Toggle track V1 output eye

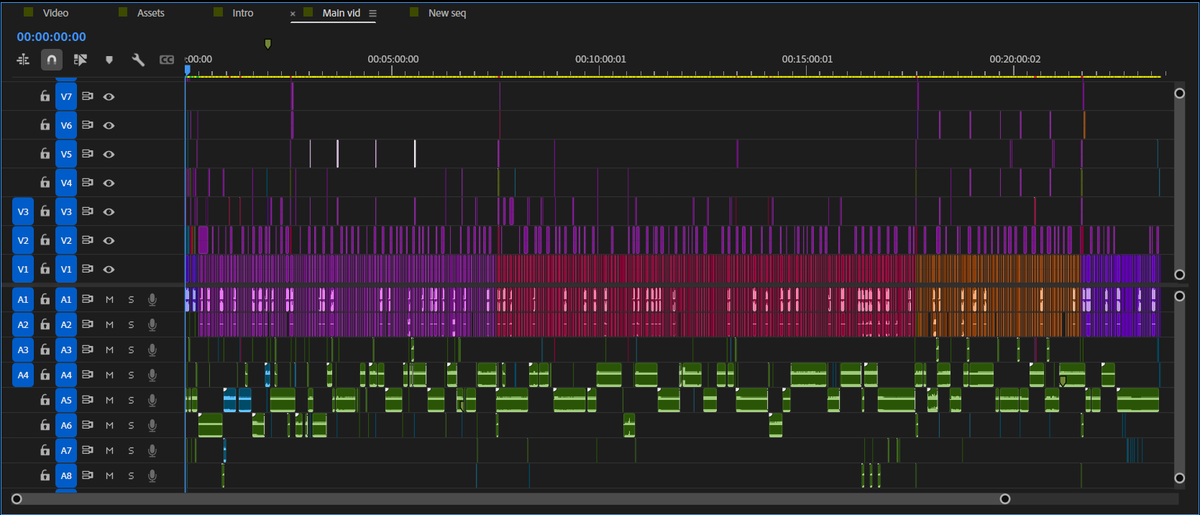tap(109, 269)
